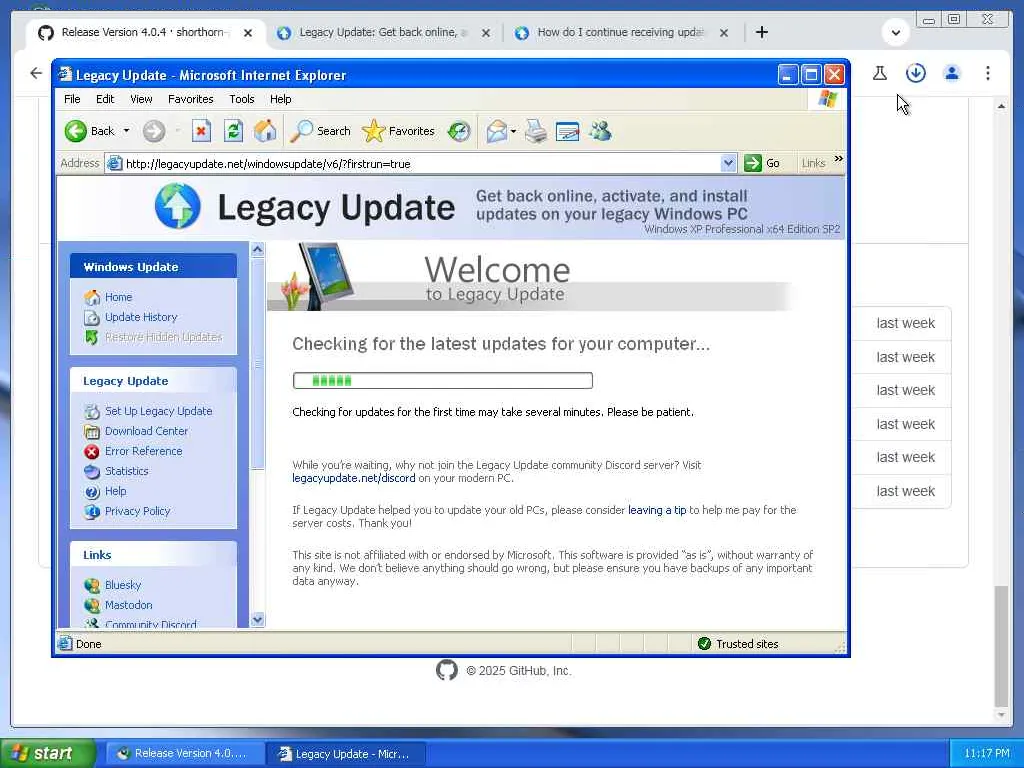
Task: Switch to 'How do I continue receiving' tab
Action: (620, 33)
